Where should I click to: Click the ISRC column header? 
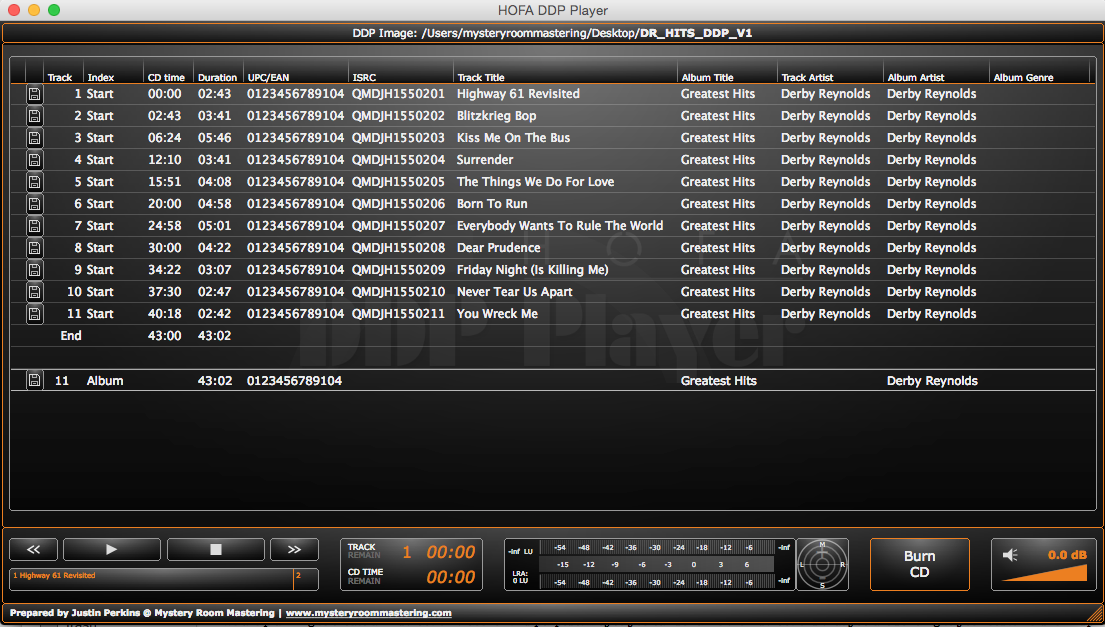[x=364, y=77]
